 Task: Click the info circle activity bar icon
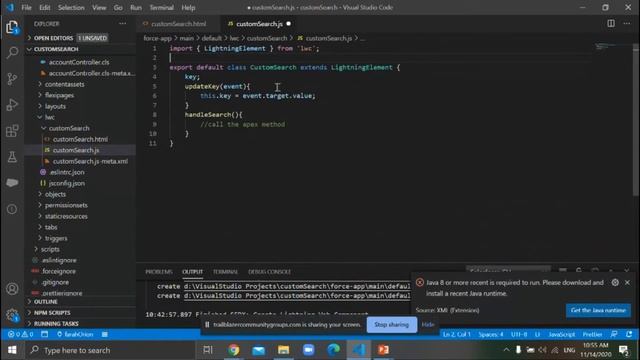(x=12, y=209)
